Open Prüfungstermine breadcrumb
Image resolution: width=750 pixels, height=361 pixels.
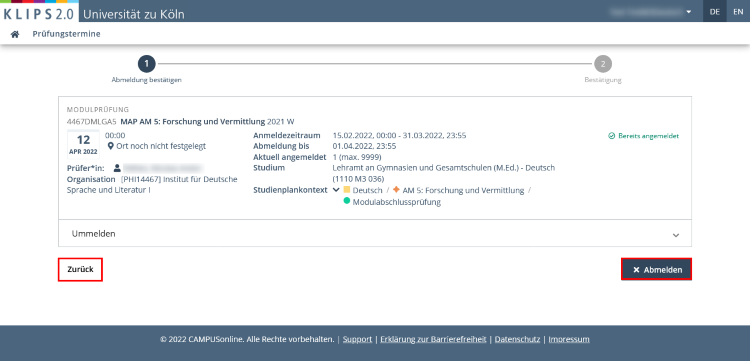pyautogui.click(x=66, y=34)
